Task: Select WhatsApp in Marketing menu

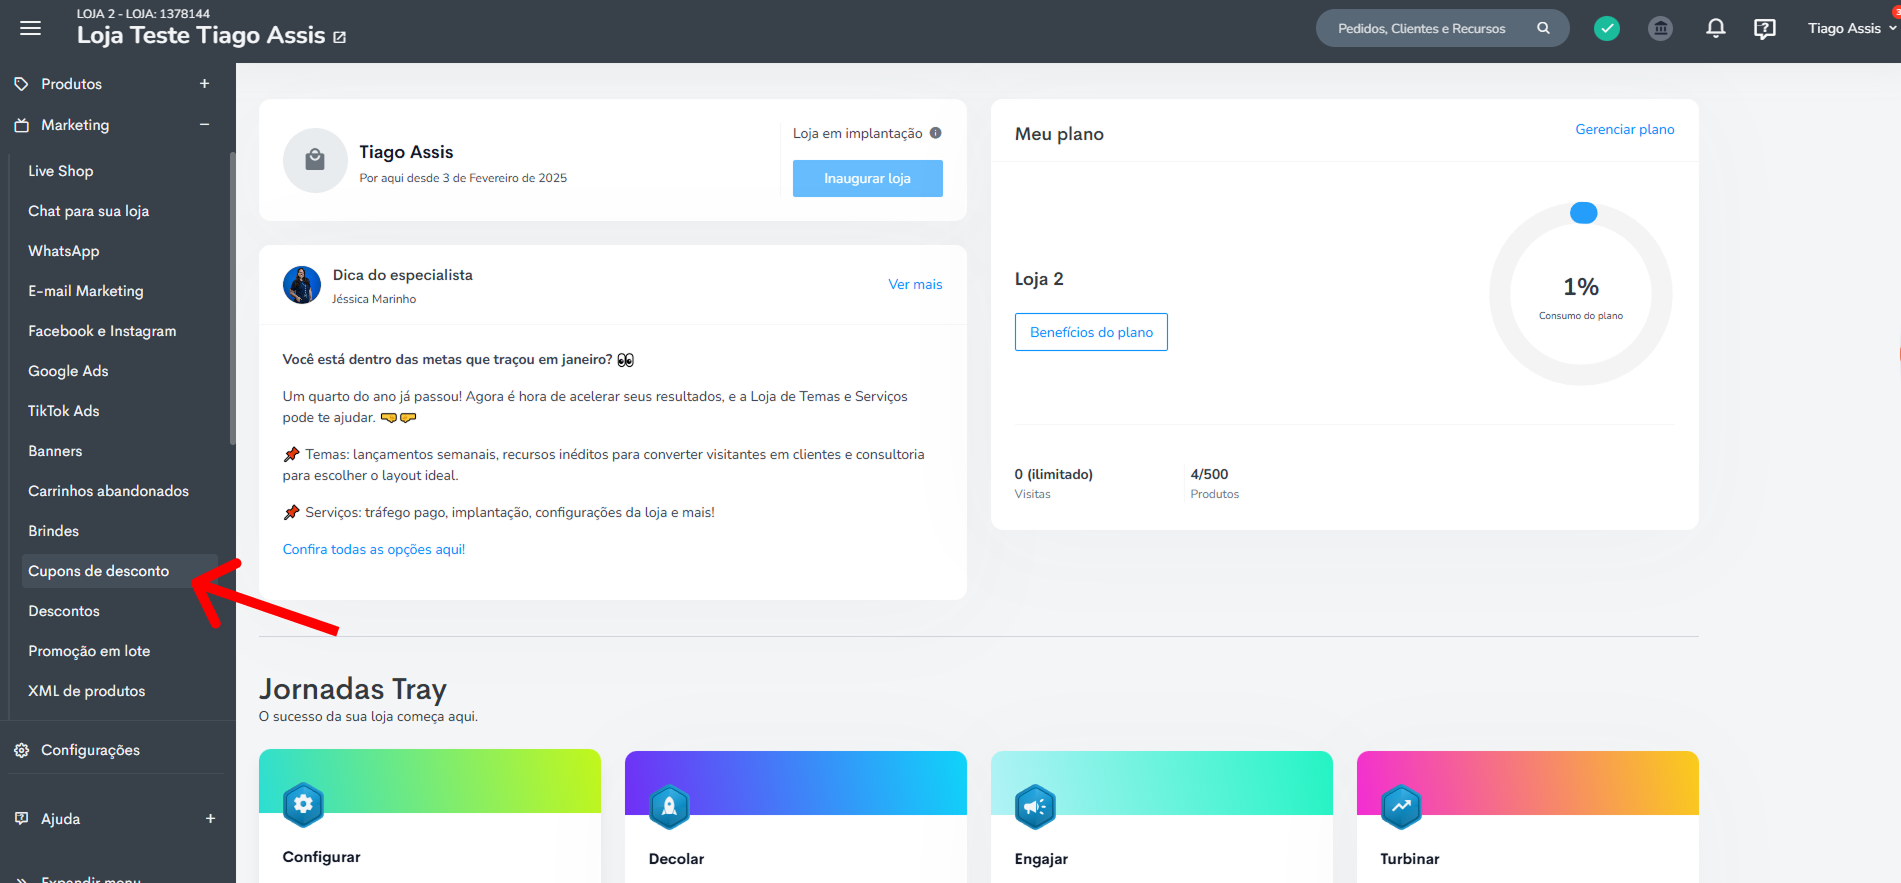Action: 64,251
